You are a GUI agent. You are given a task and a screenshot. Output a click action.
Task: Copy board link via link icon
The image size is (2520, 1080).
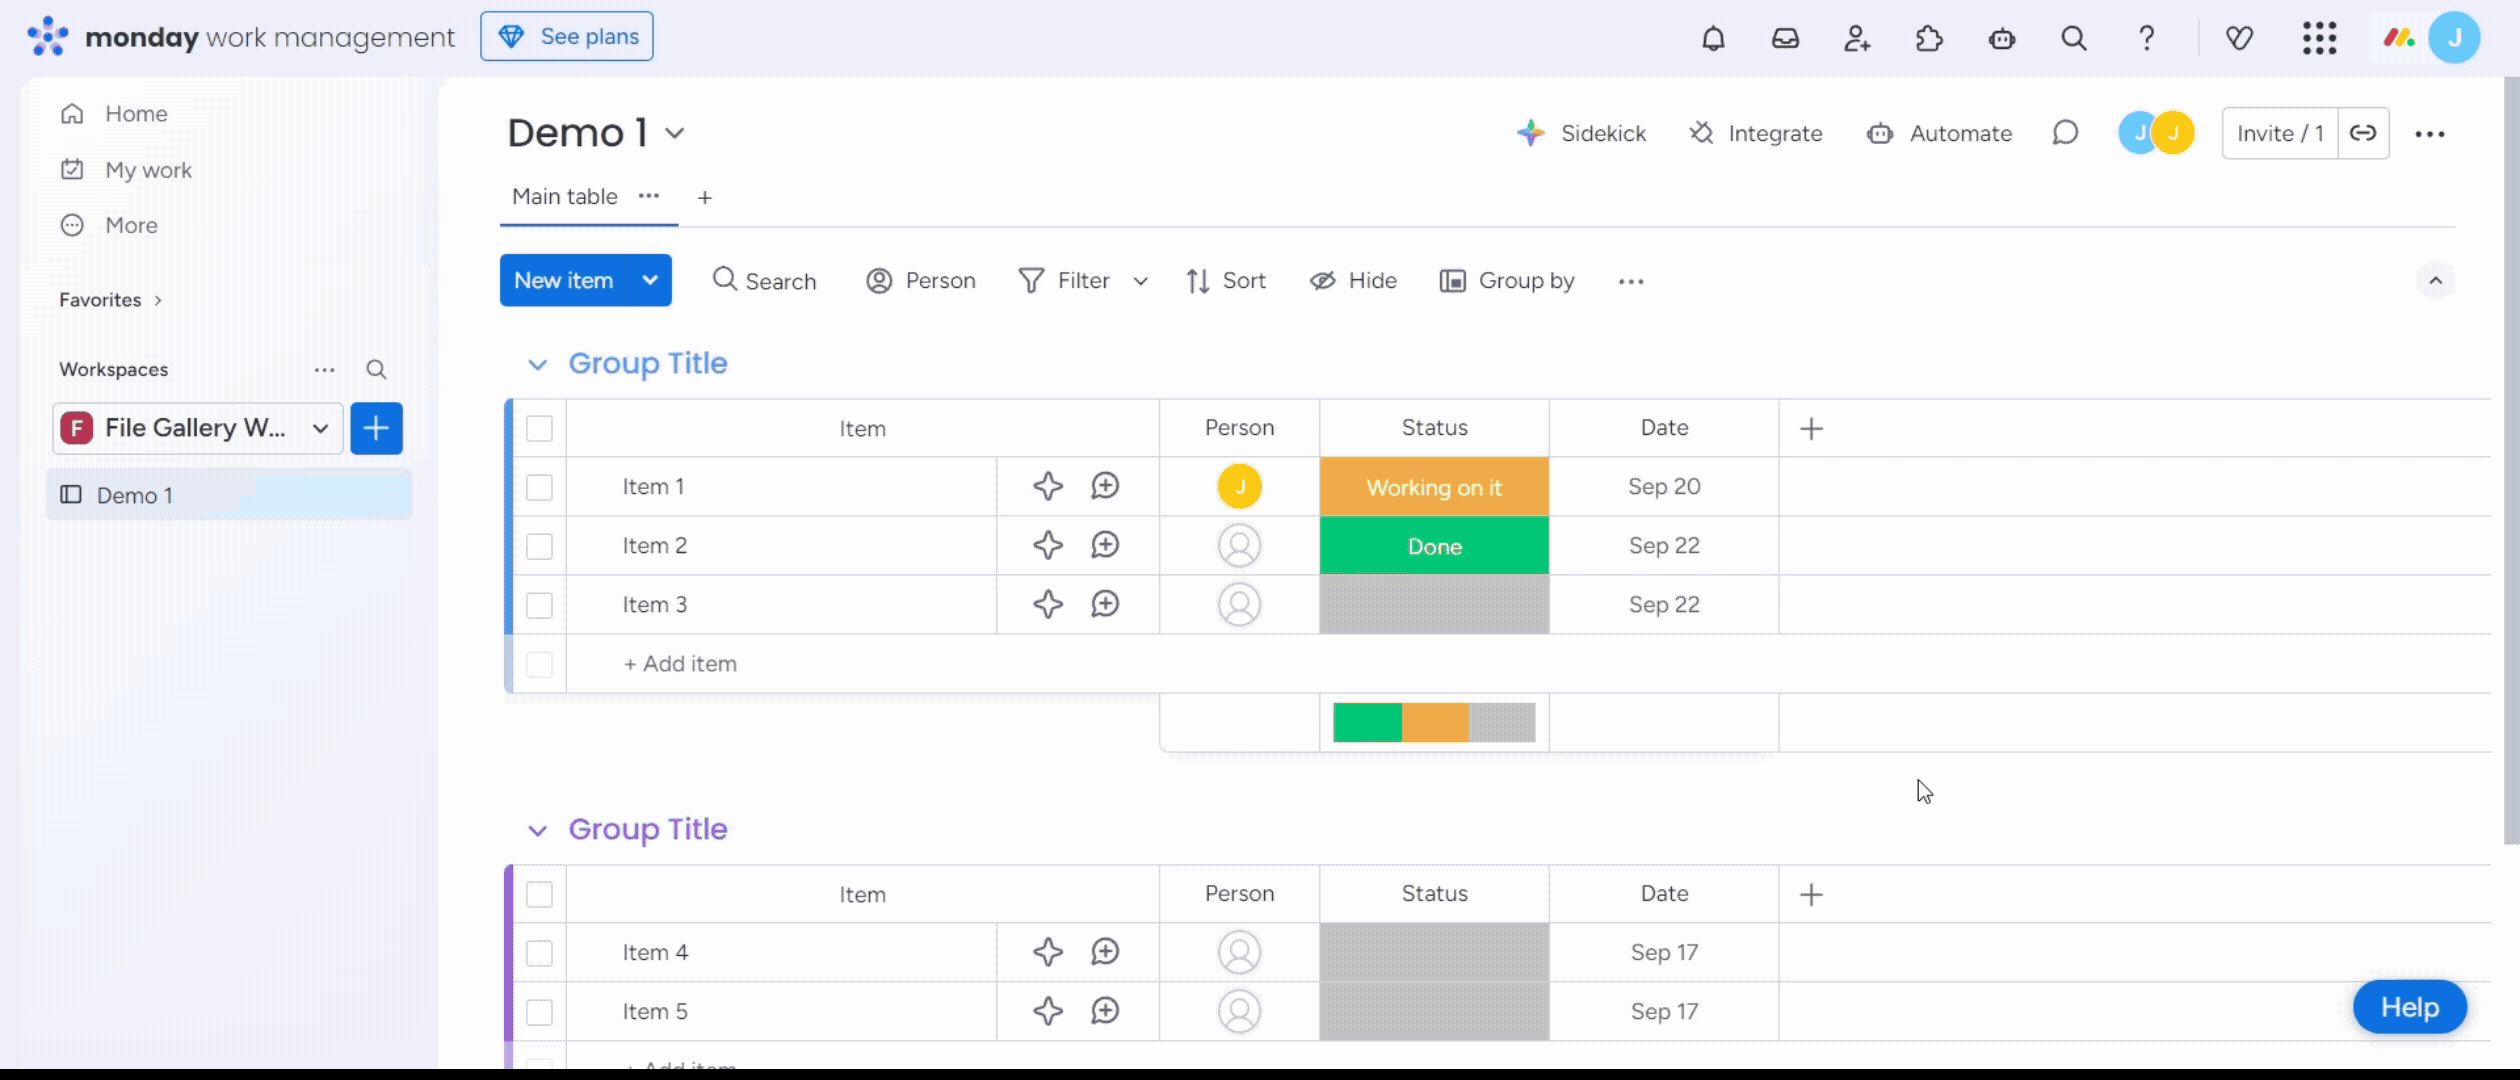click(2363, 133)
